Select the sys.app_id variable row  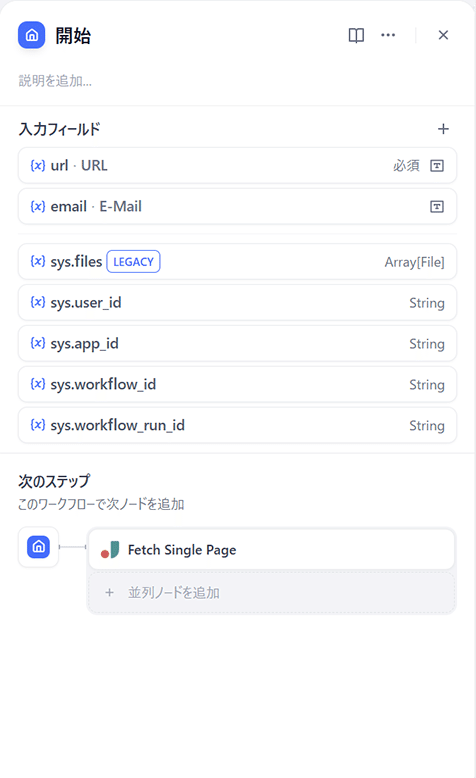[x=237, y=343]
